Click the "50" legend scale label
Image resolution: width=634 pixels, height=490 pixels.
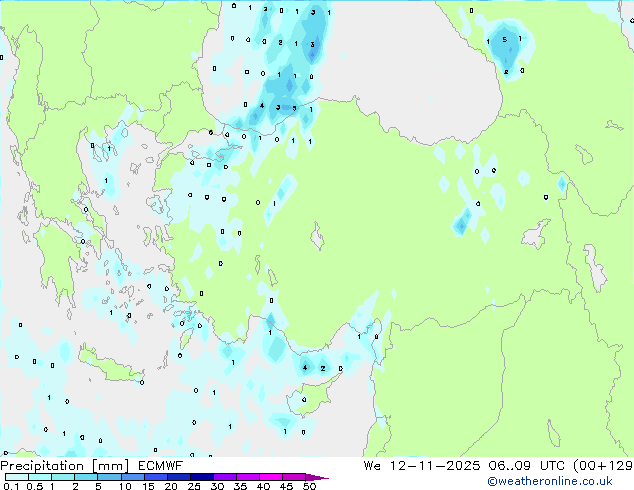pos(309,486)
